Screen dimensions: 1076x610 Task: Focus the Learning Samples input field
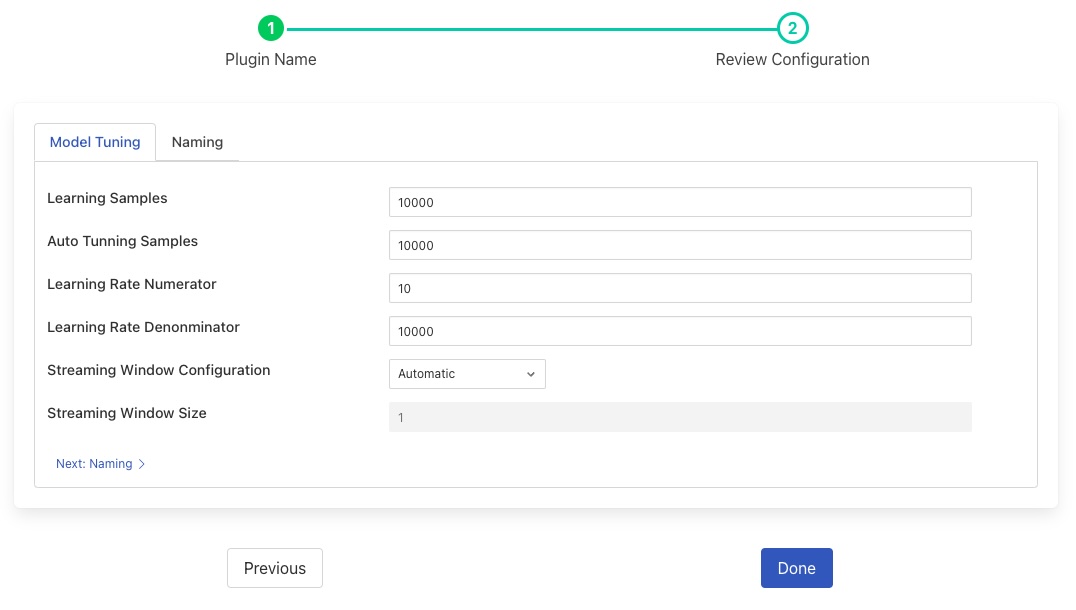(680, 202)
